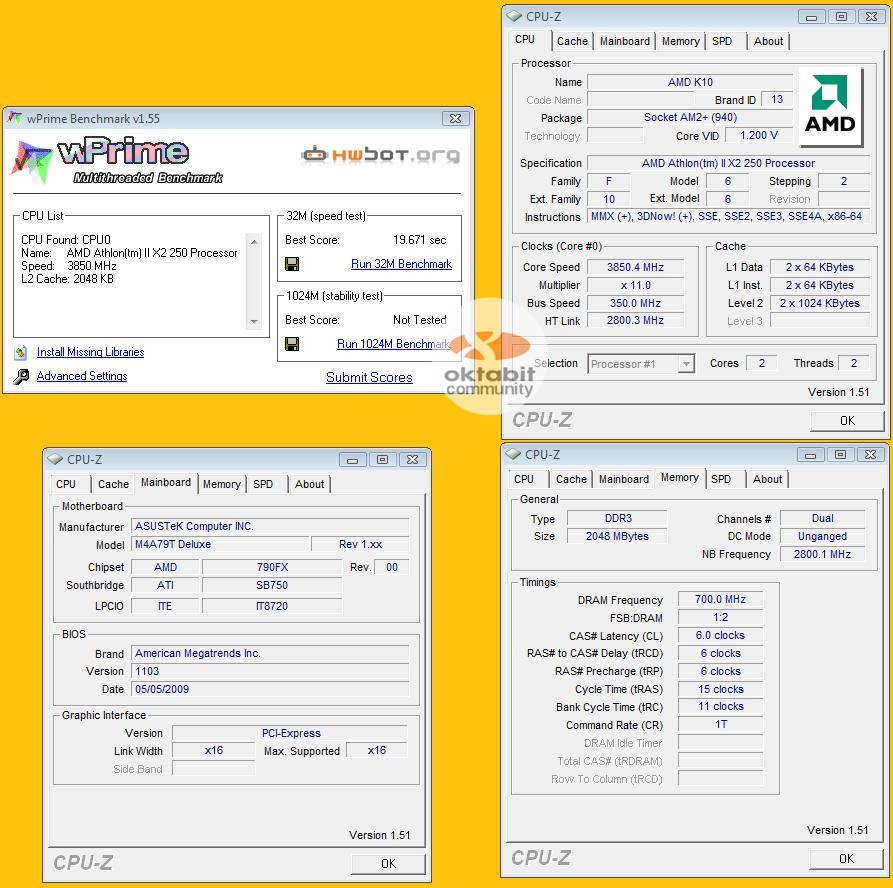Click Bus Speed value 350.0 MHz
Image resolution: width=893 pixels, height=888 pixels.
pyautogui.click(x=635, y=303)
